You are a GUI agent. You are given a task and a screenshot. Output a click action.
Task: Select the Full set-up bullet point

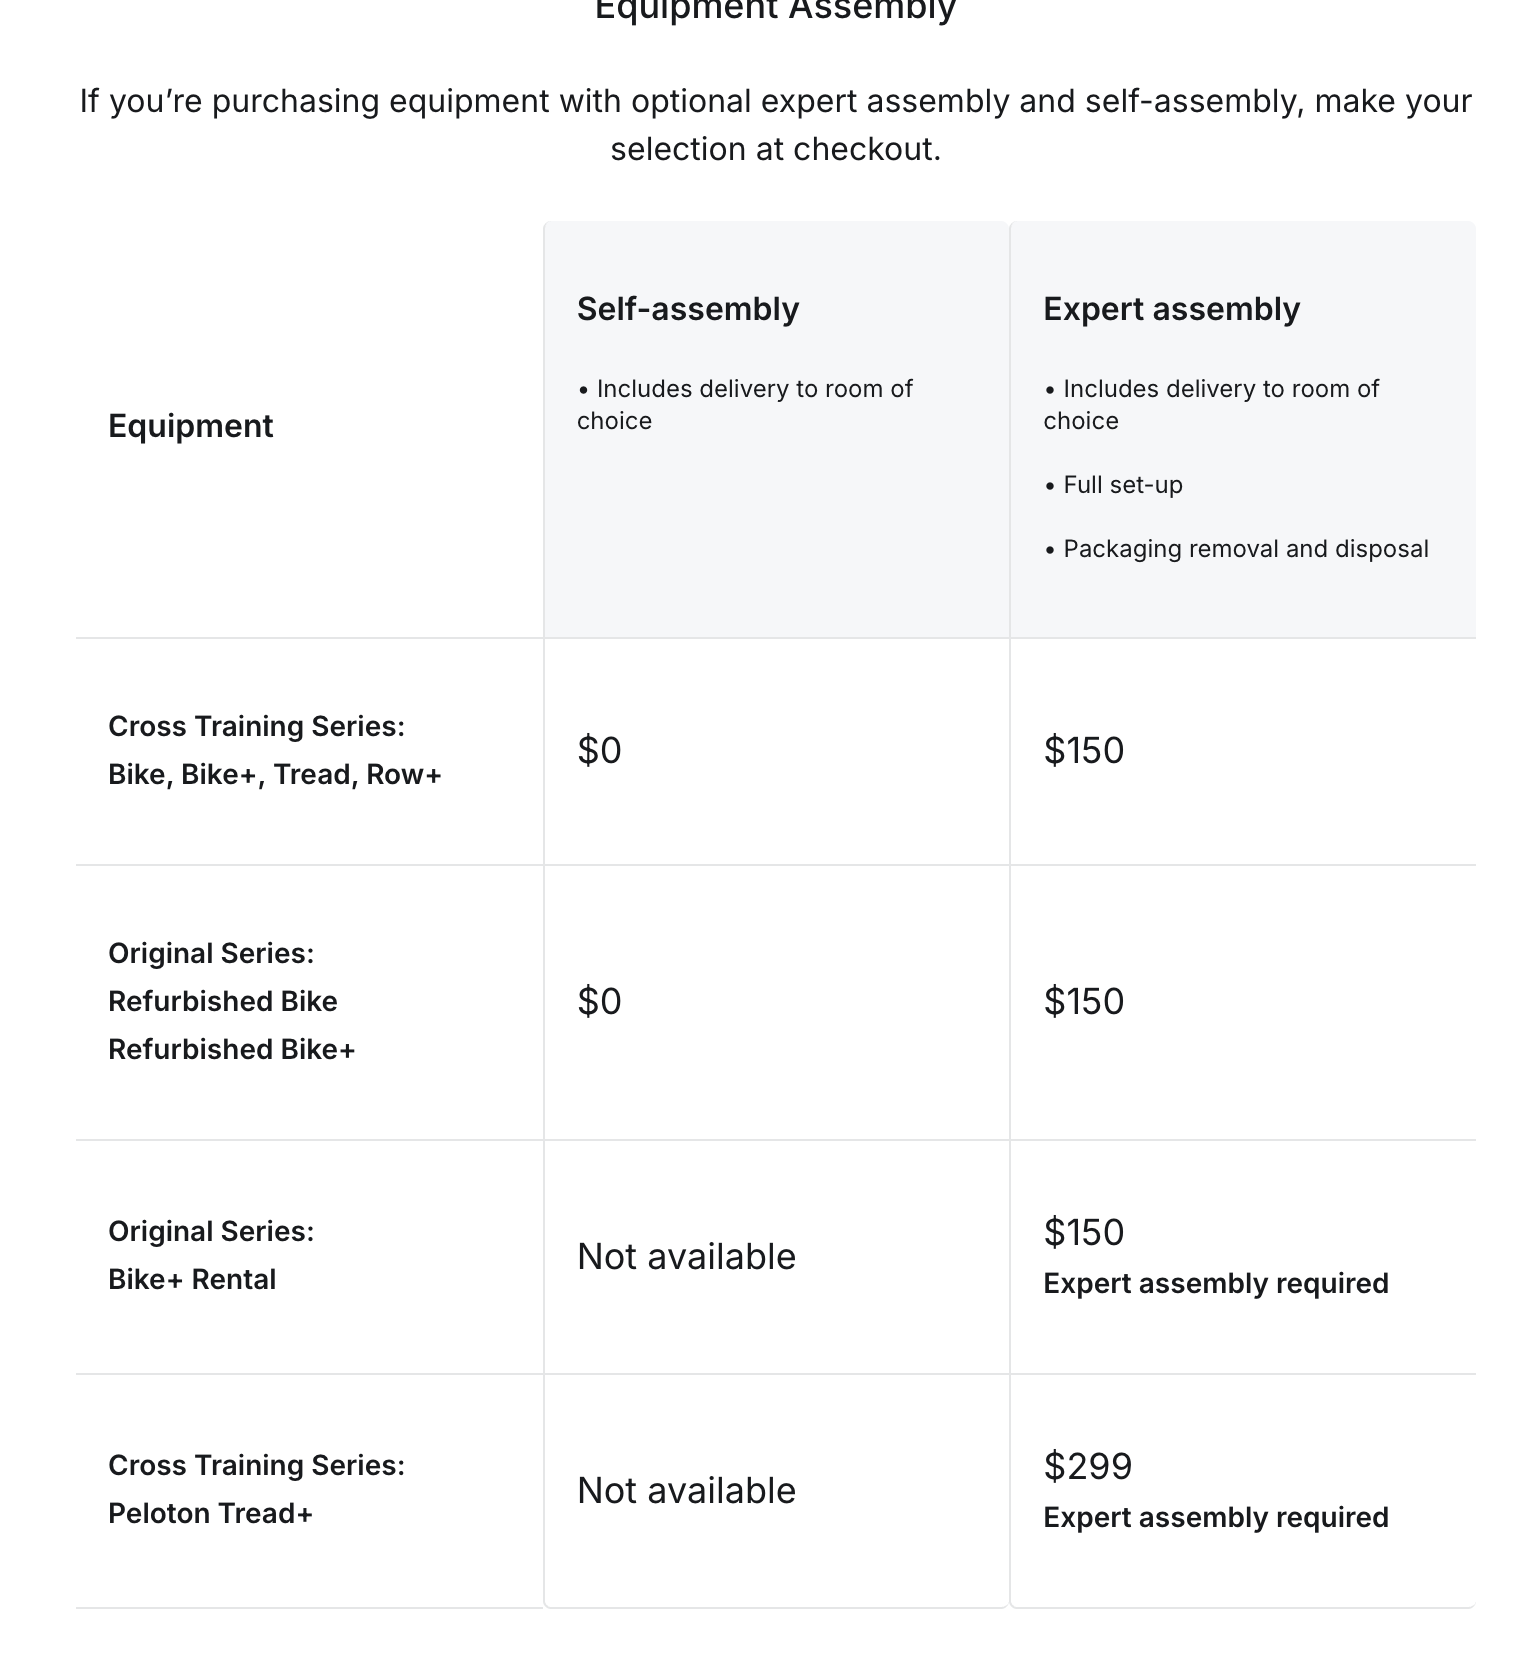point(1122,485)
